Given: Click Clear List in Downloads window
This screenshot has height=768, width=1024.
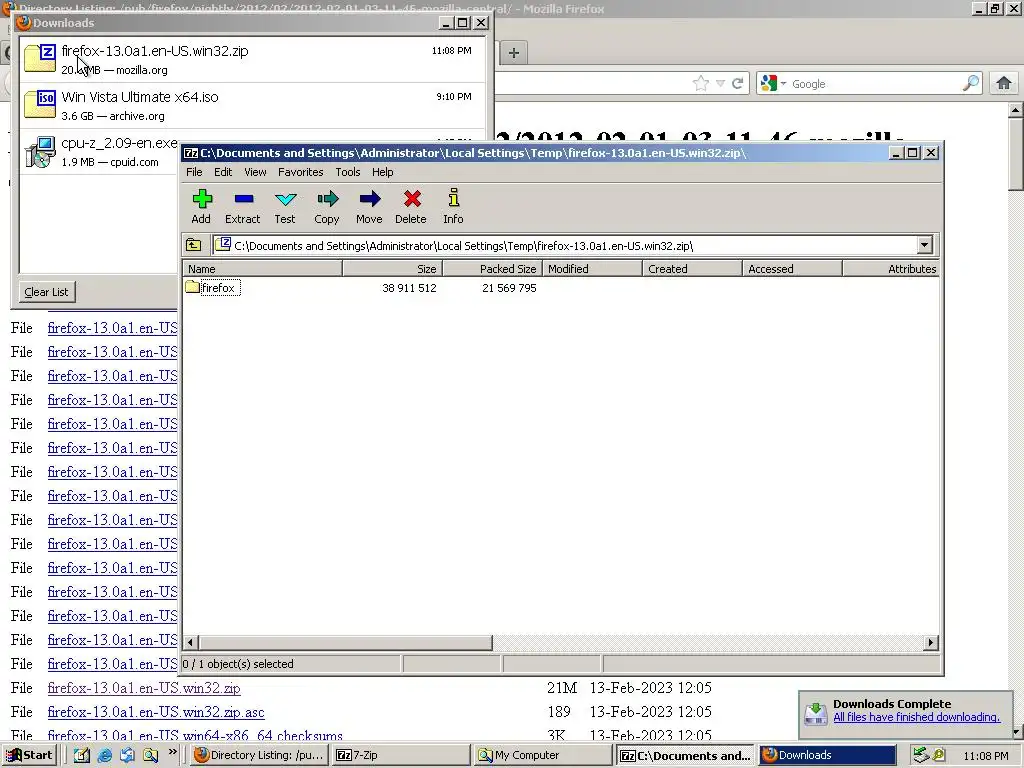Looking at the screenshot, I should [46, 292].
